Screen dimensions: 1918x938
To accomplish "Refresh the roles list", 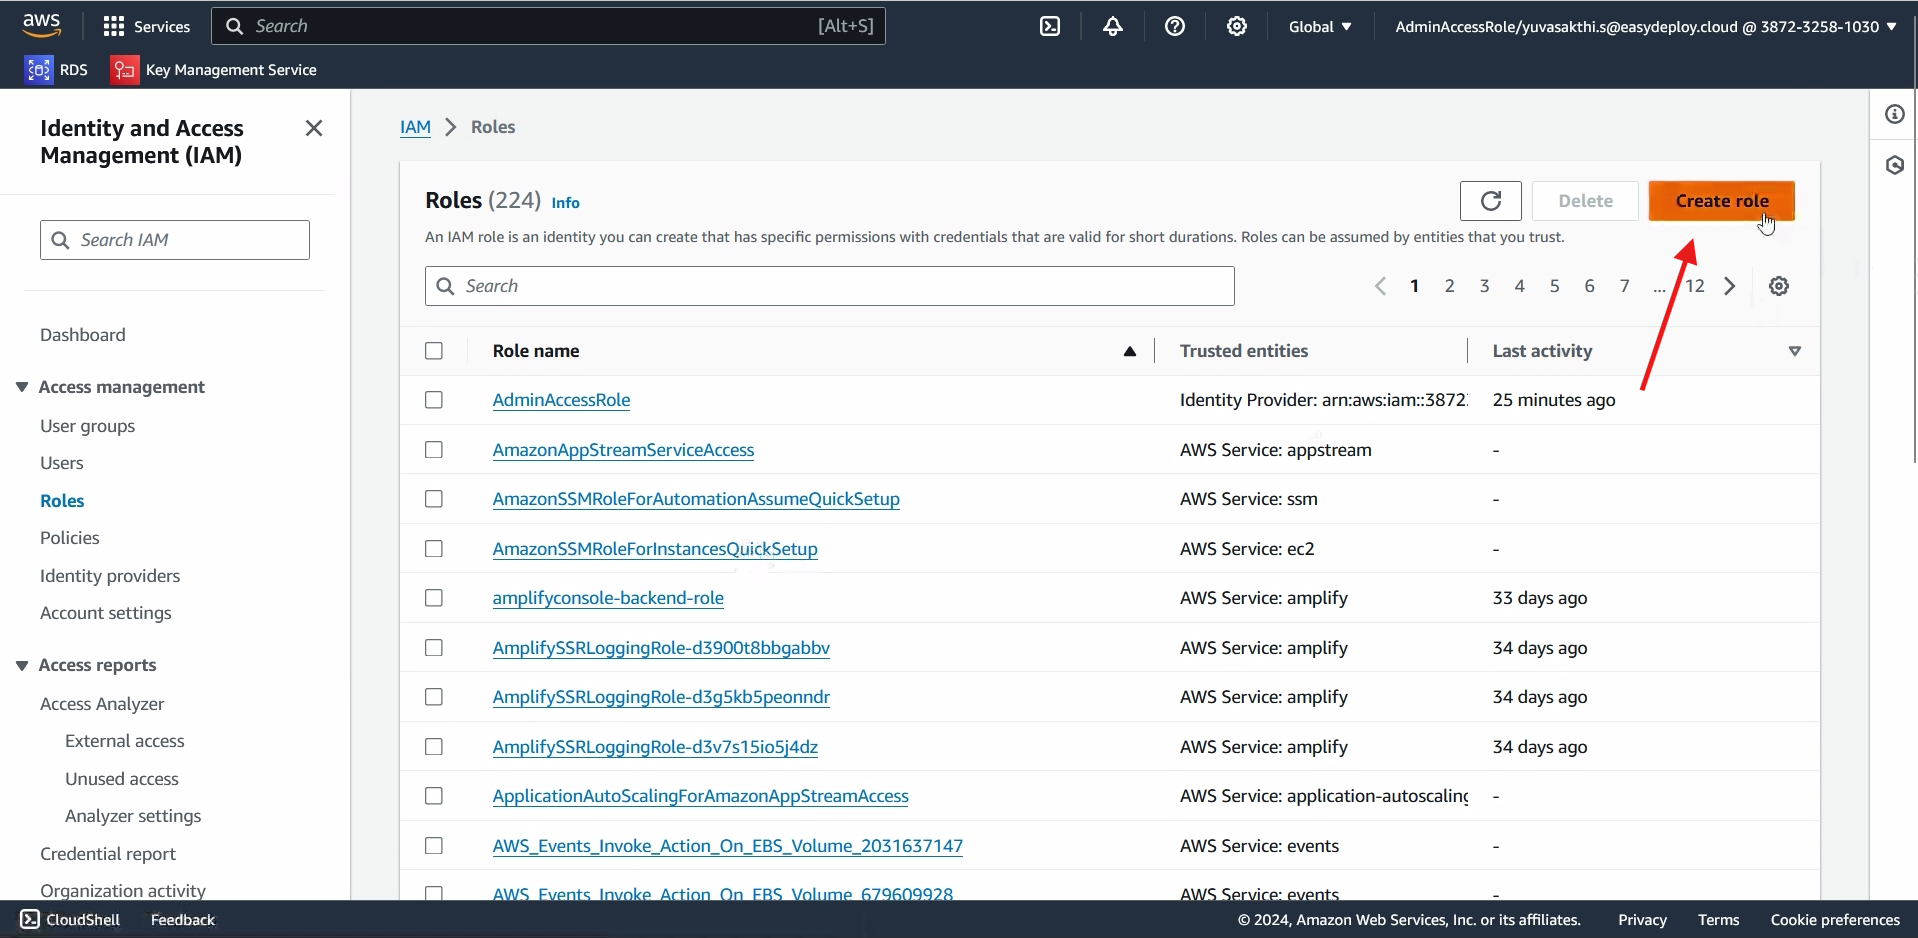I will 1490,201.
